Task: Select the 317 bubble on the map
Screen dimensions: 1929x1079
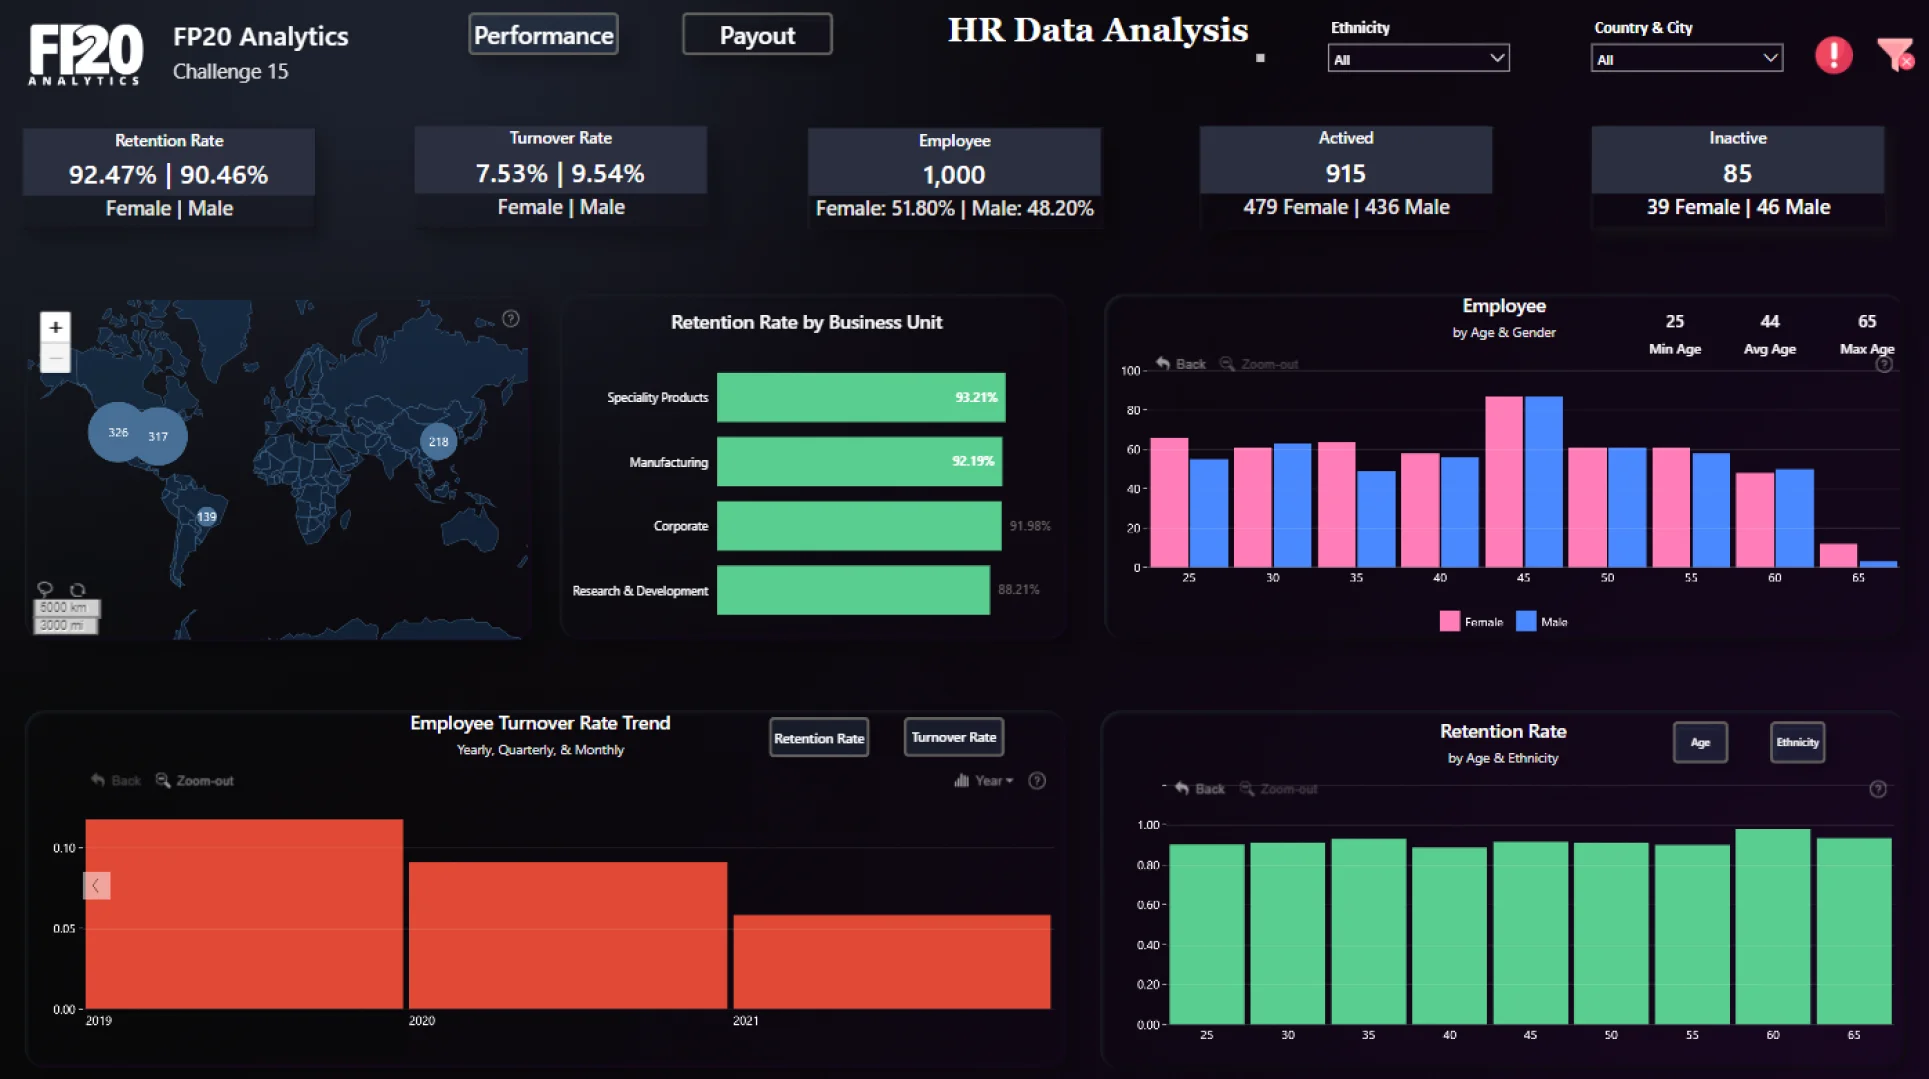Action: pos(160,436)
